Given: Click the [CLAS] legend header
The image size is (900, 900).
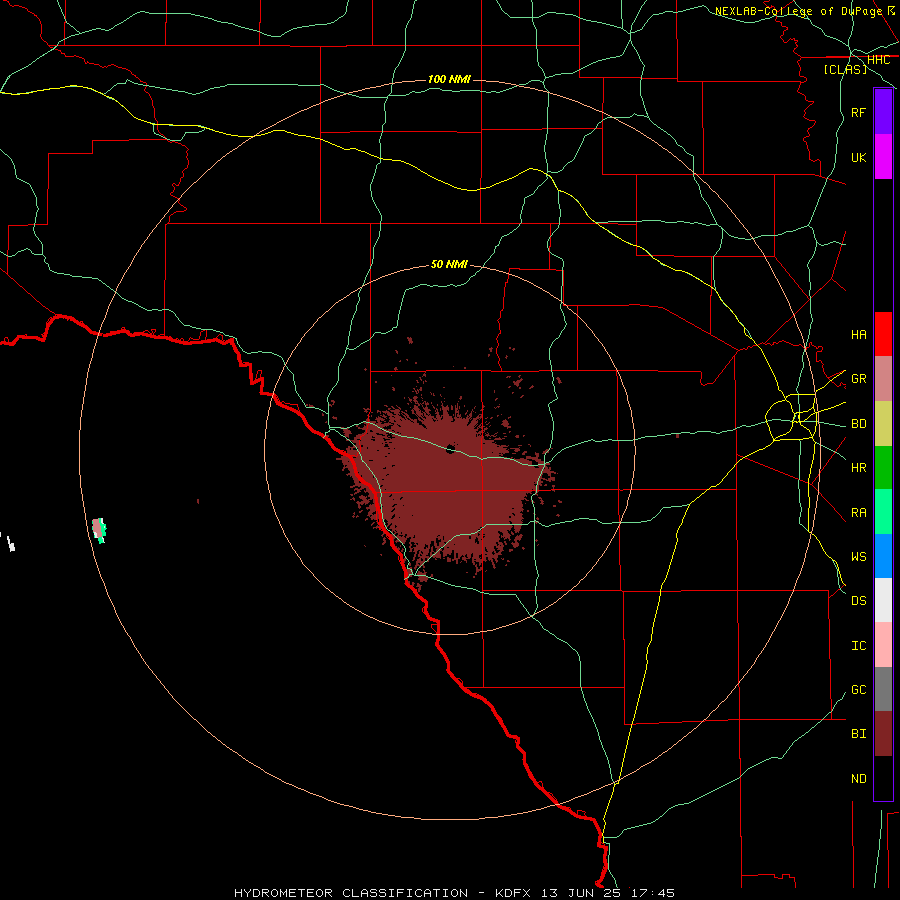Looking at the screenshot, I should click(845, 70).
